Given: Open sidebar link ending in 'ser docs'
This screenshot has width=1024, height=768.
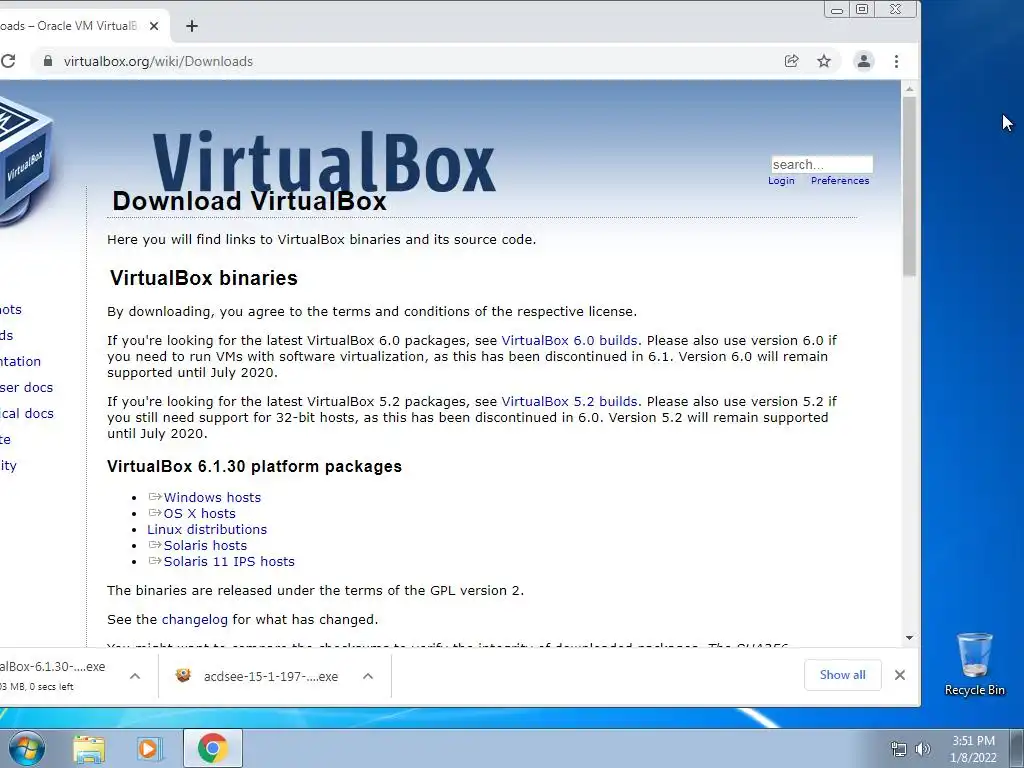Looking at the screenshot, I should click(27, 387).
